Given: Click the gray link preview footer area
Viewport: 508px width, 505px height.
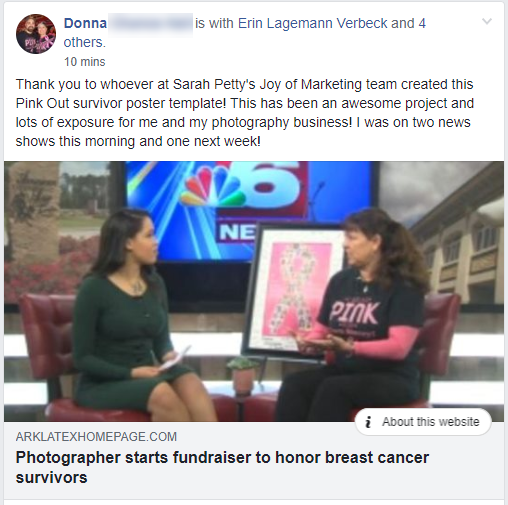Looking at the screenshot, I should [x=254, y=460].
